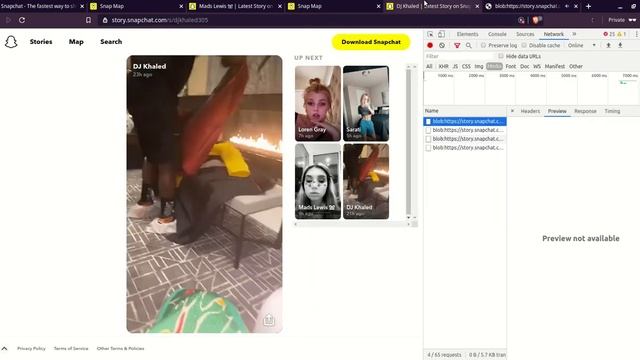Screen dimensions: 640x360
Task: Activate the DevTools inspect element picker
Action: click(x=430, y=34)
